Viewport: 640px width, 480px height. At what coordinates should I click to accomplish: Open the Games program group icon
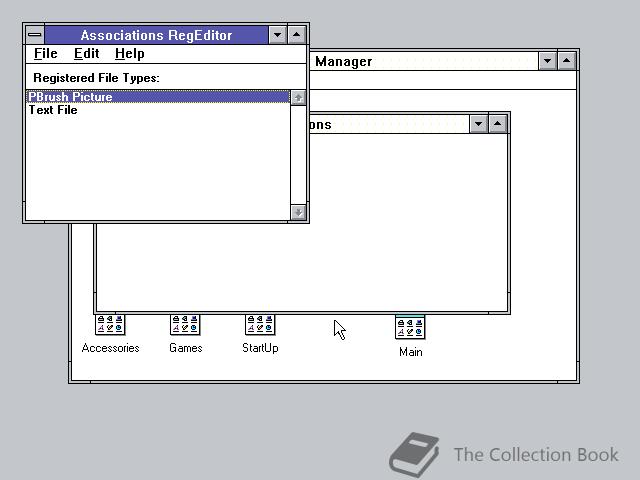(185, 325)
